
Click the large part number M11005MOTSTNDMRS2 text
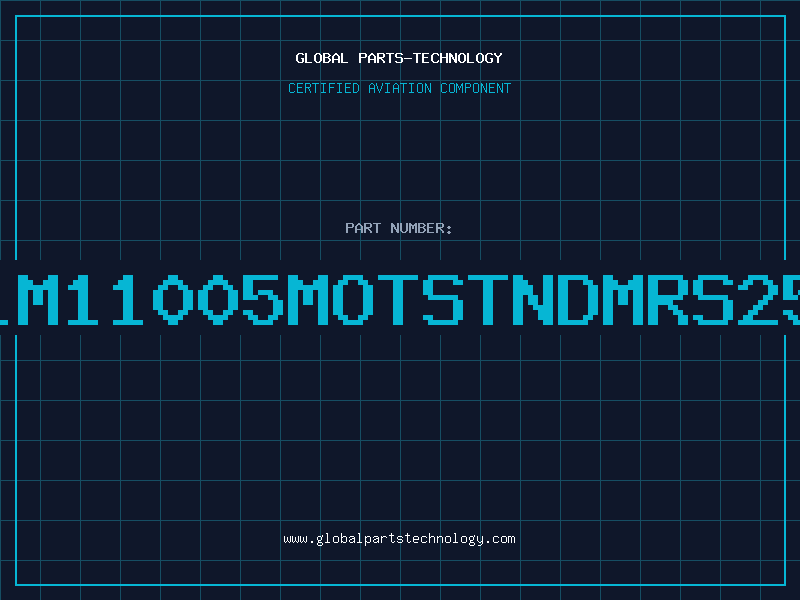(400, 300)
